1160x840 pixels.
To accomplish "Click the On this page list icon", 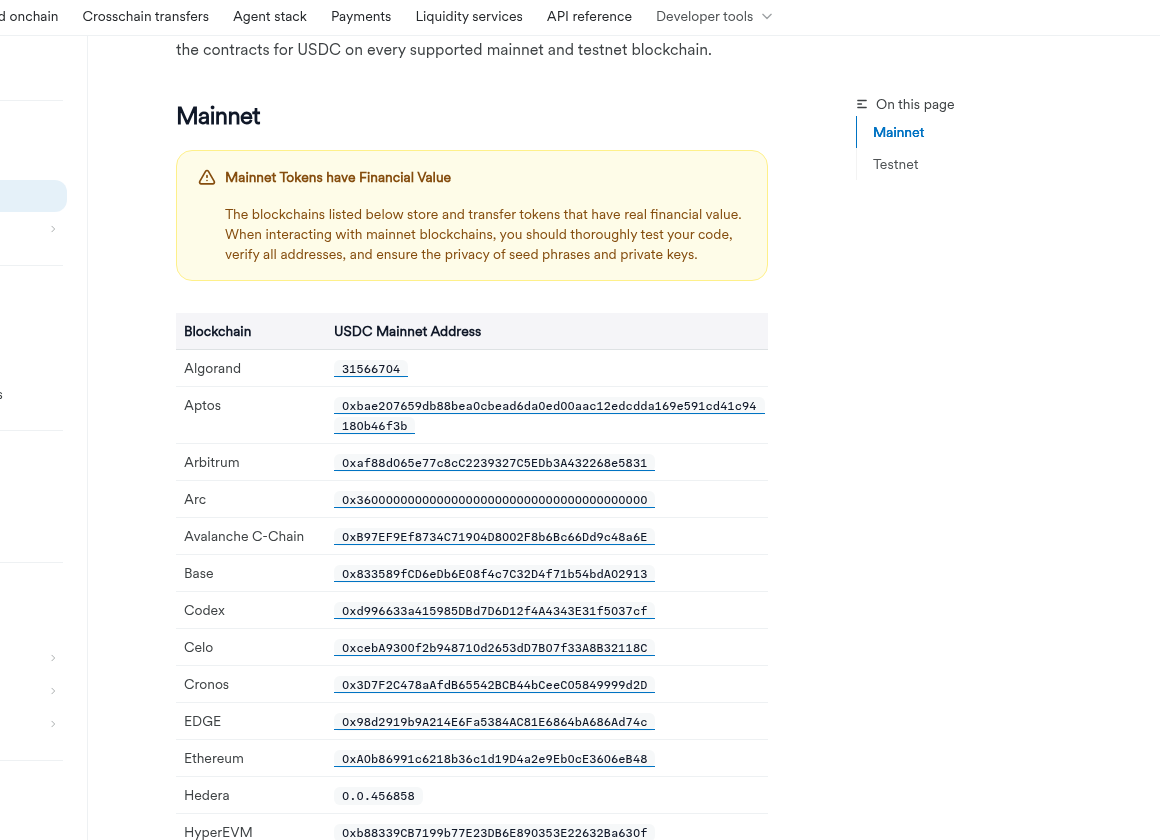I will click(x=862, y=104).
